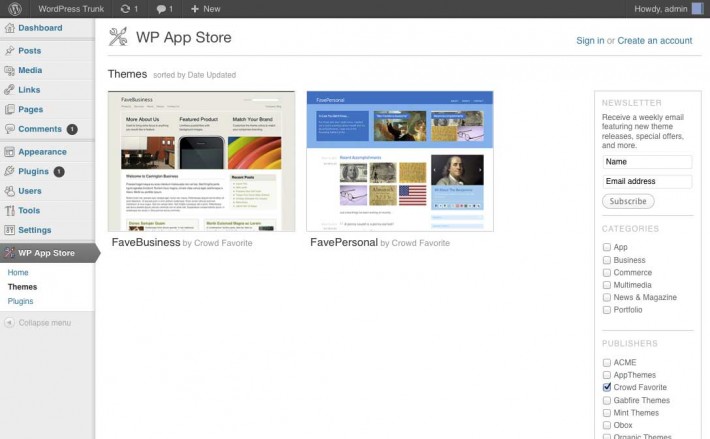Click the Plugins plug icon
Viewport: 710px width, 439px height.
pyautogui.click(x=10, y=171)
